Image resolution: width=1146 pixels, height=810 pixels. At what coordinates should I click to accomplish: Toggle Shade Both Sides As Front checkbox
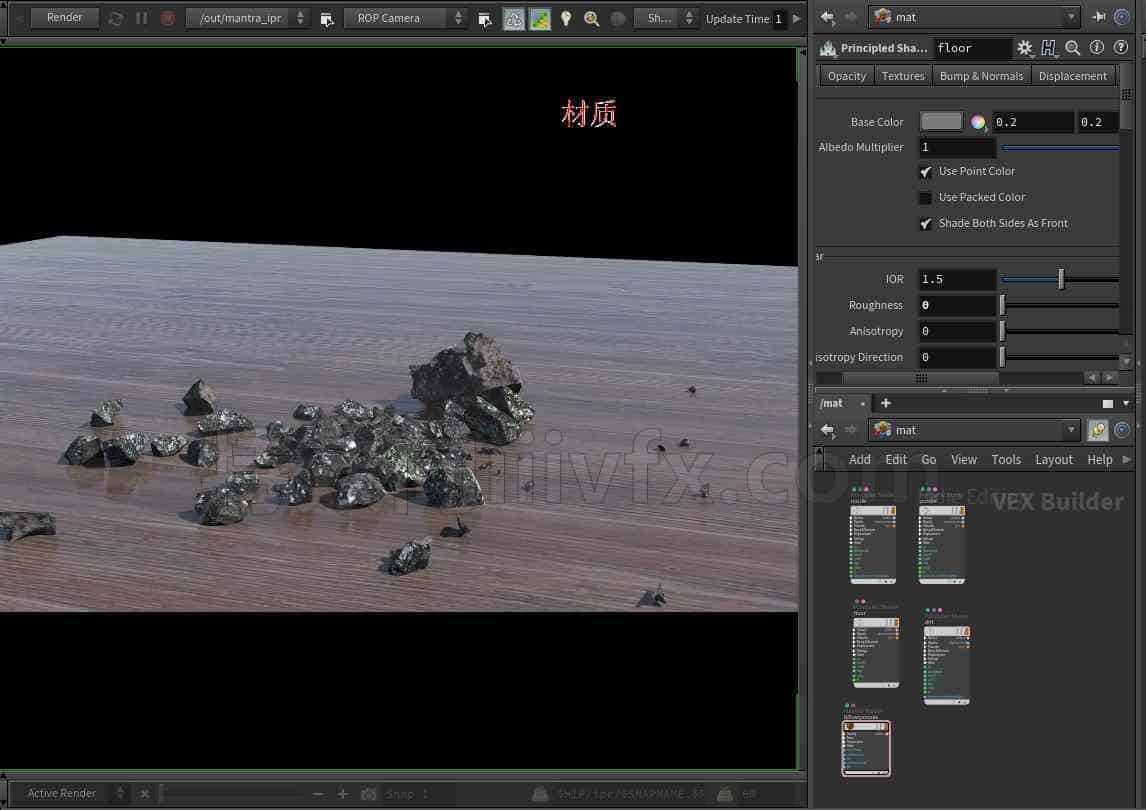925,224
